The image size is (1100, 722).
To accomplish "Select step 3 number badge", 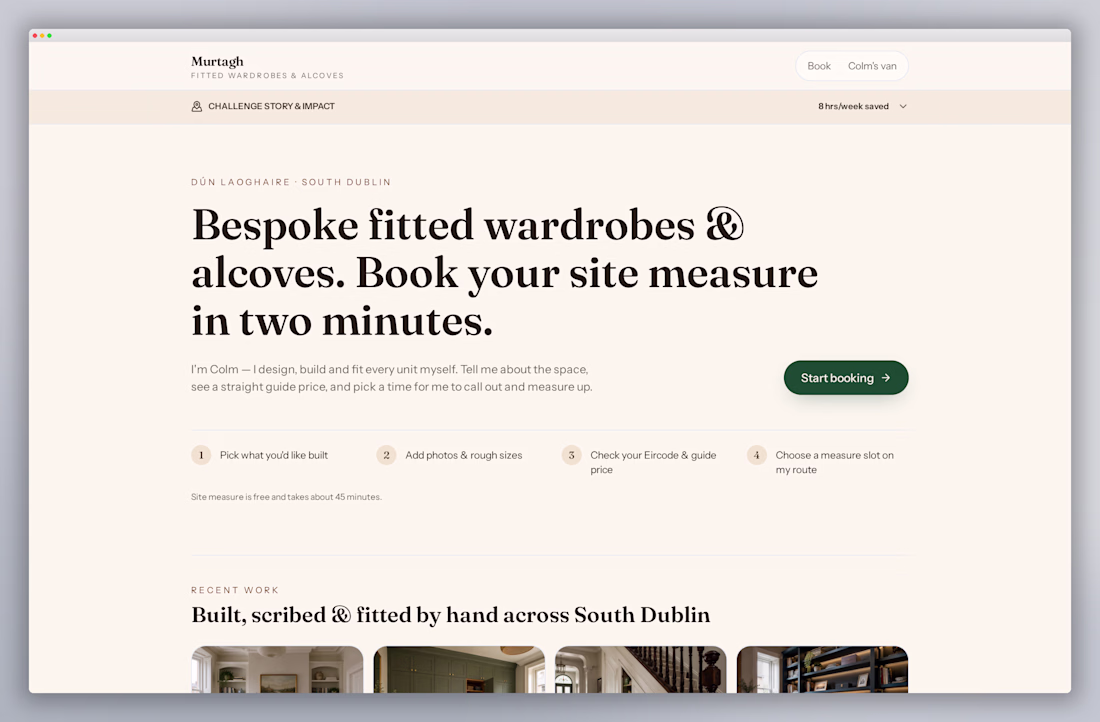I will pyautogui.click(x=572, y=455).
